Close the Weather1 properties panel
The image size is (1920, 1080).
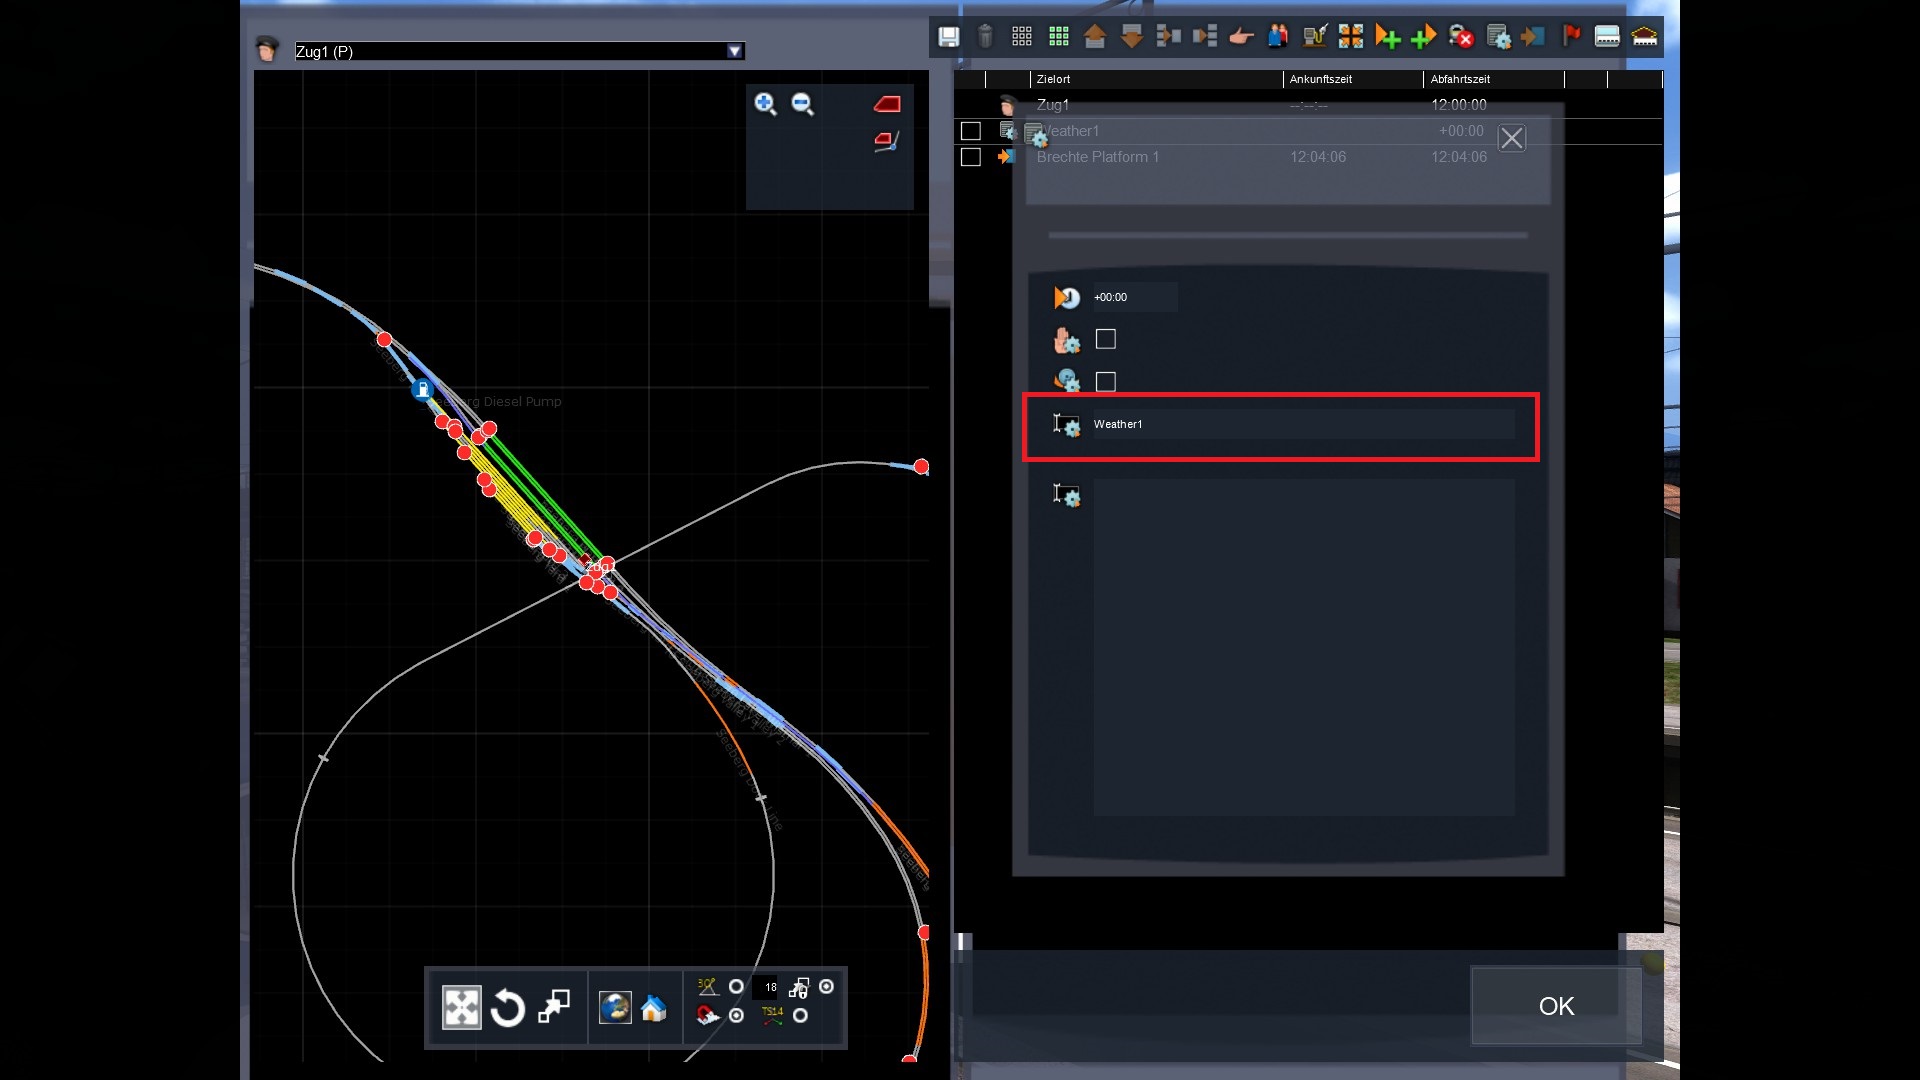pyautogui.click(x=1511, y=138)
